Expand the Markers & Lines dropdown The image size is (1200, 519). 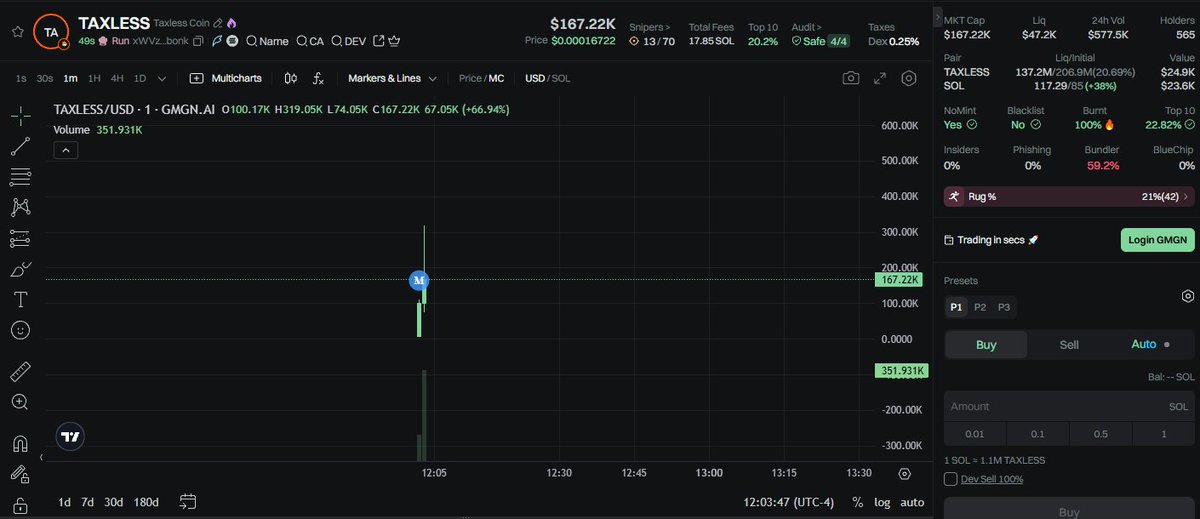pyautogui.click(x=392, y=78)
